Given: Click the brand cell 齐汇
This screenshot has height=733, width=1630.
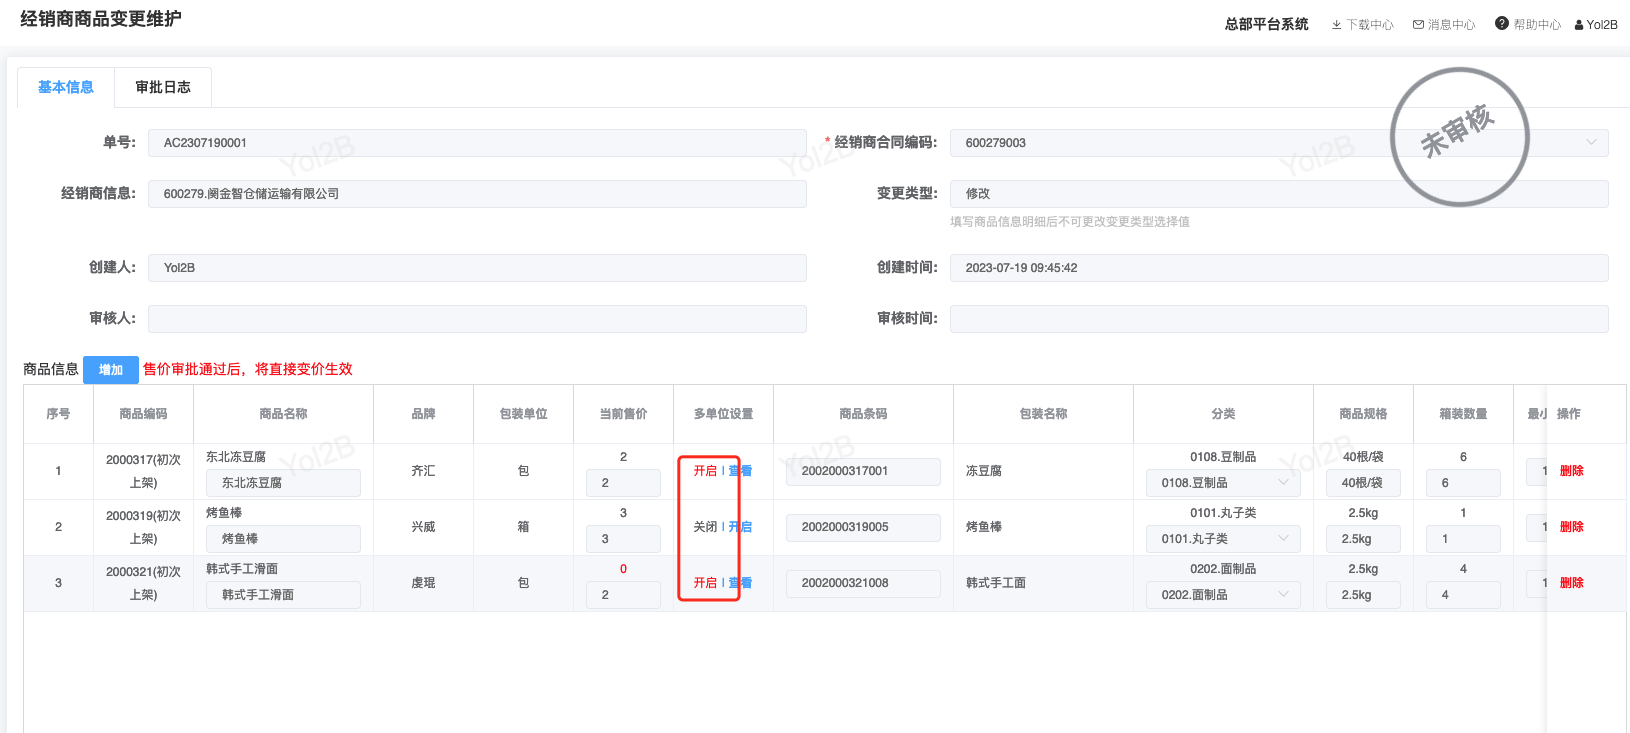Looking at the screenshot, I should click(423, 471).
